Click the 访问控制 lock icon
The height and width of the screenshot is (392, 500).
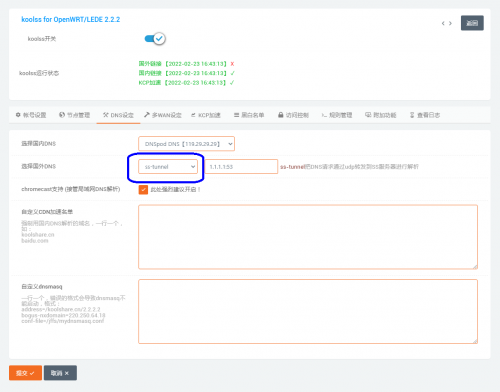(x=281, y=115)
